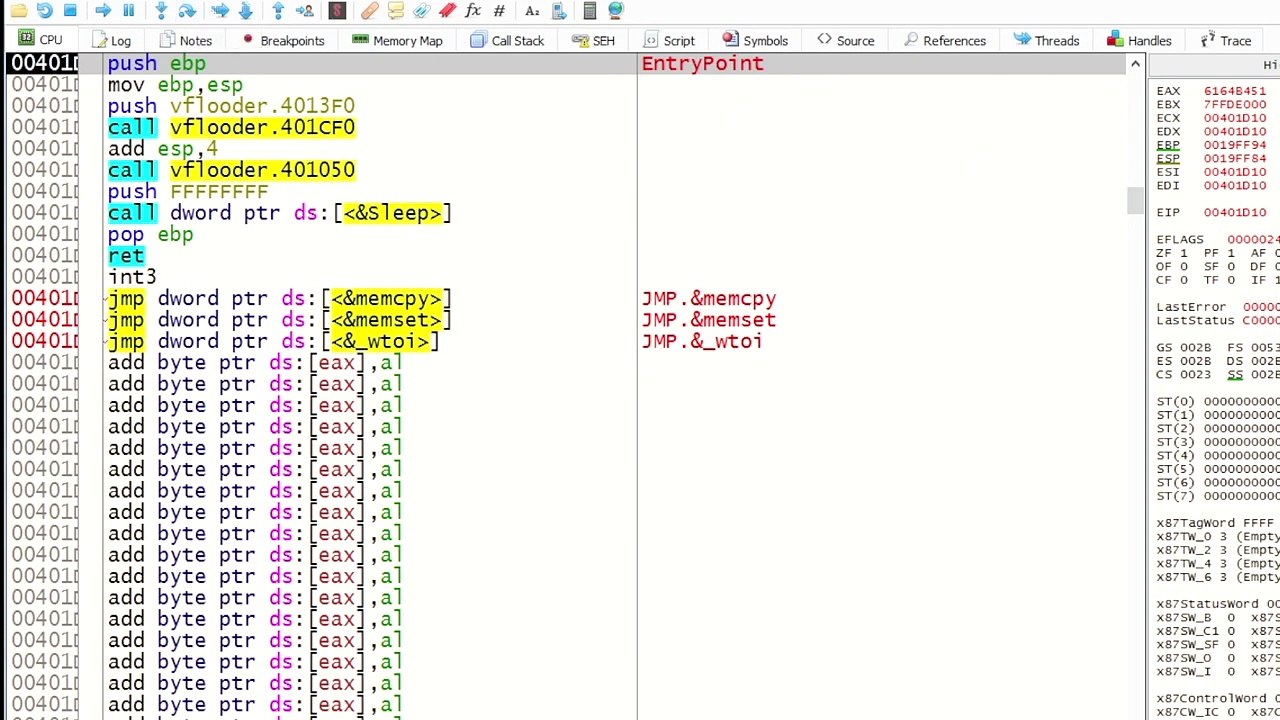Pause execution with the pause icon
This screenshot has width=1280, height=720.
click(x=128, y=11)
